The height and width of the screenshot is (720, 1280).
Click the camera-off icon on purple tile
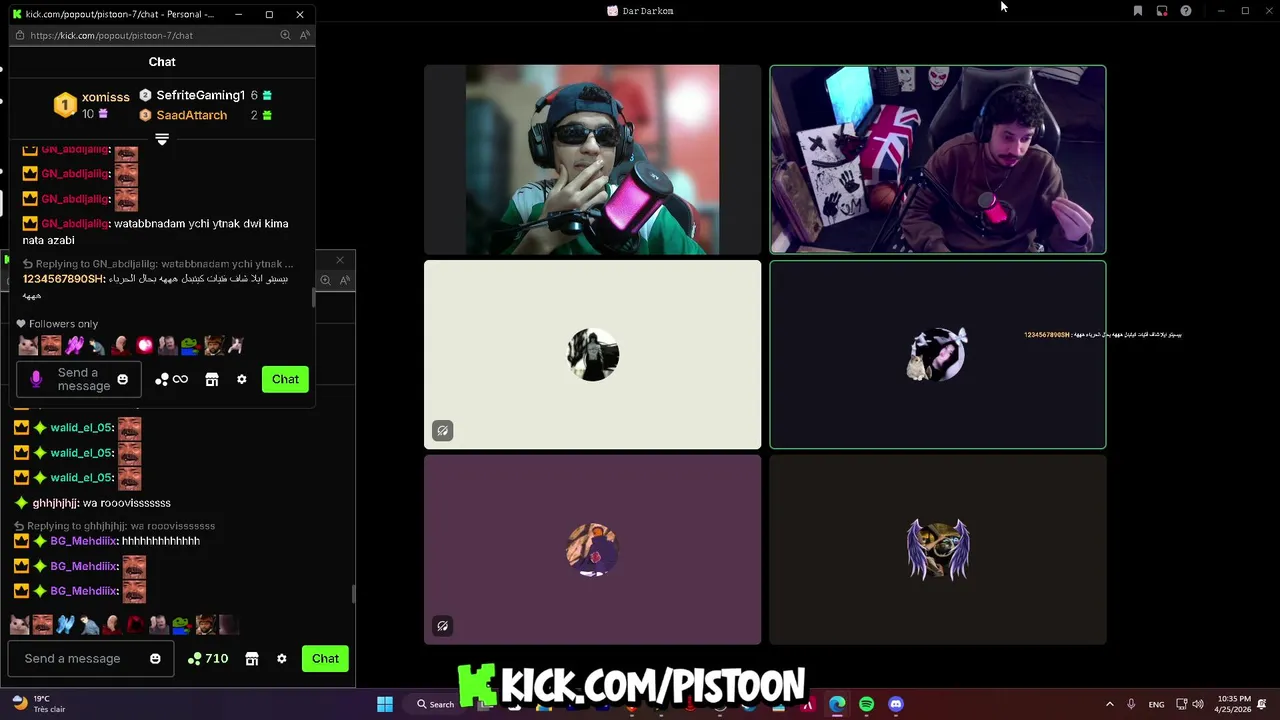pyautogui.click(x=442, y=626)
